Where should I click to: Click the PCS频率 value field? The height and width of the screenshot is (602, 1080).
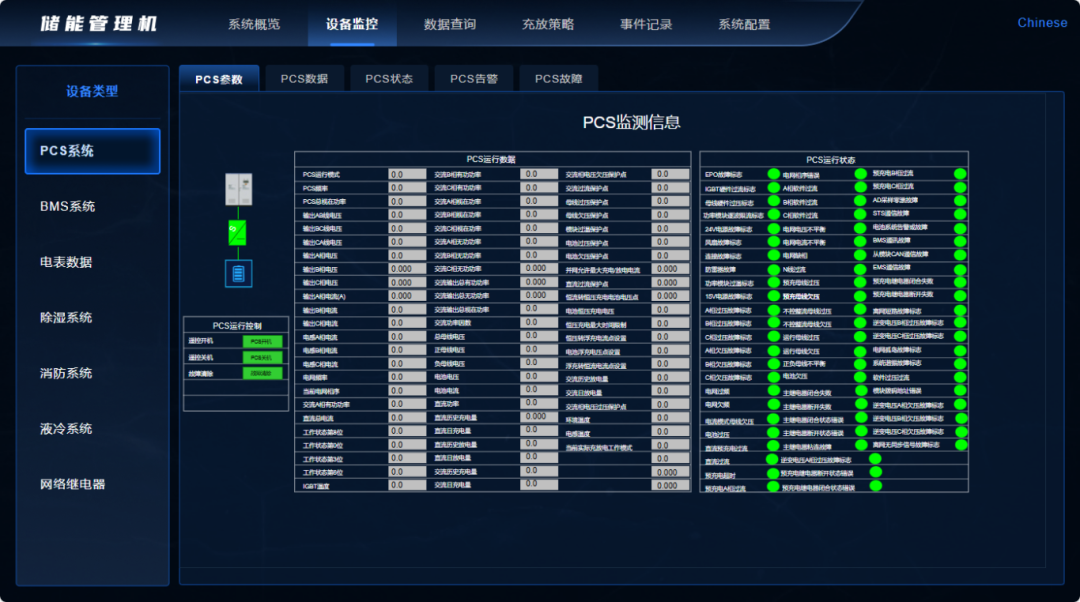[x=407, y=188]
